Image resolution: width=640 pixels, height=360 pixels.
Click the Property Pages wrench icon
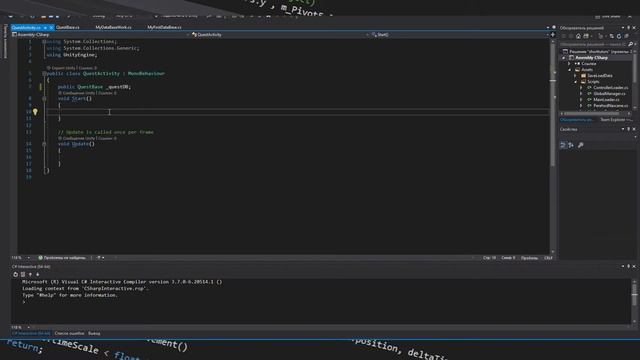pyautogui.click(x=580, y=145)
